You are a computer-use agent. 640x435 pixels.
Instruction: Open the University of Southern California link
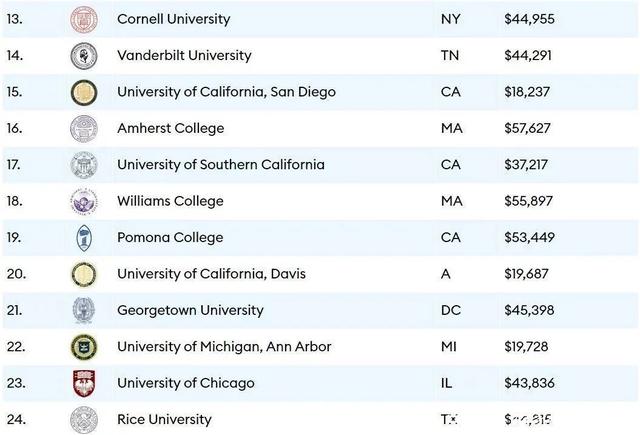pos(221,164)
